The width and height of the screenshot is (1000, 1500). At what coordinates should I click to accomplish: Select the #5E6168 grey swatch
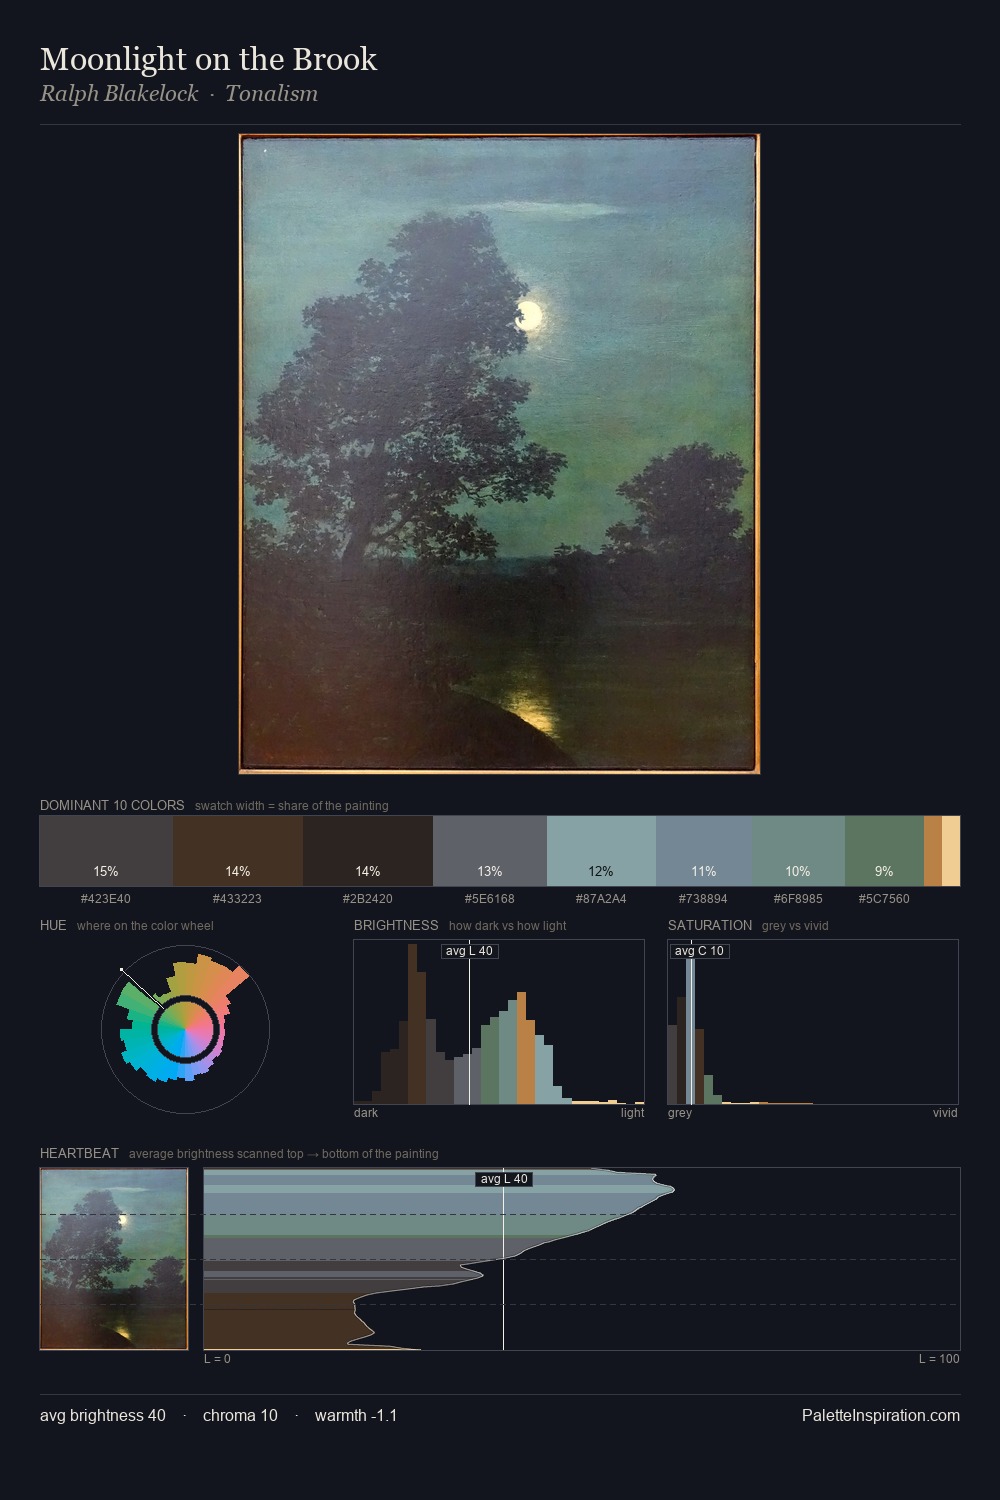[490, 851]
